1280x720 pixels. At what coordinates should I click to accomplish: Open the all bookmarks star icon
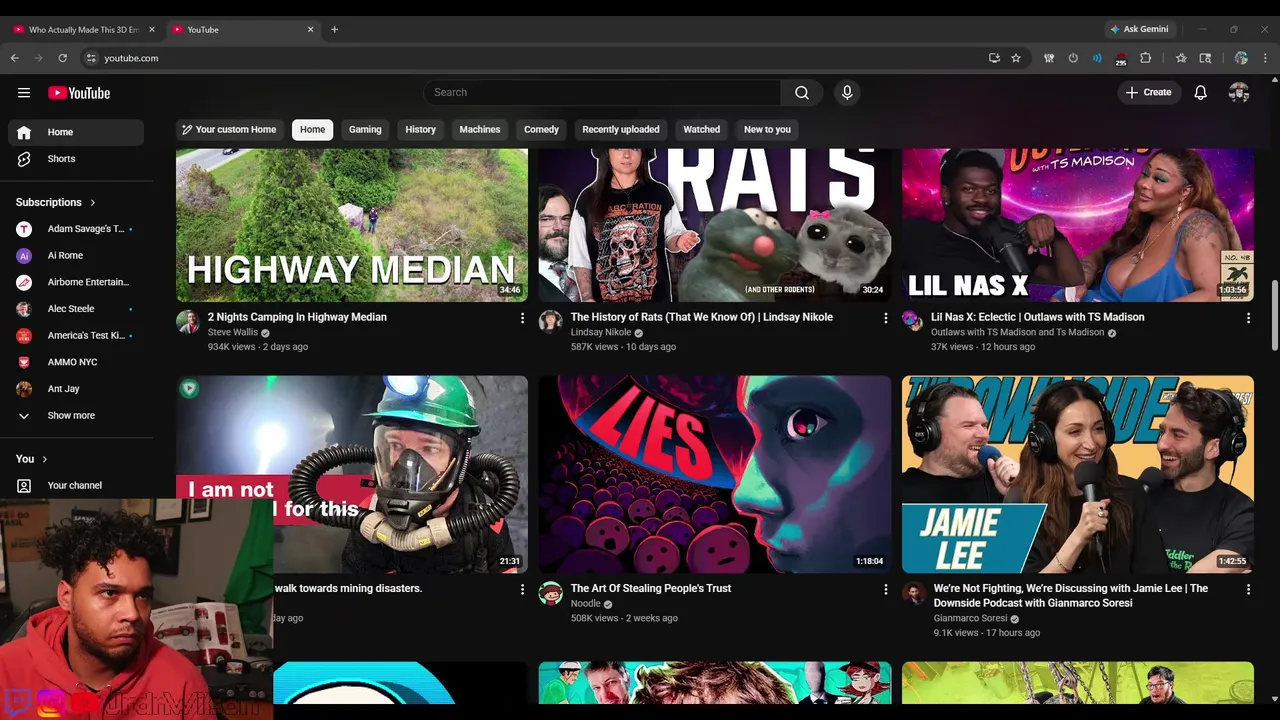coord(1181,58)
